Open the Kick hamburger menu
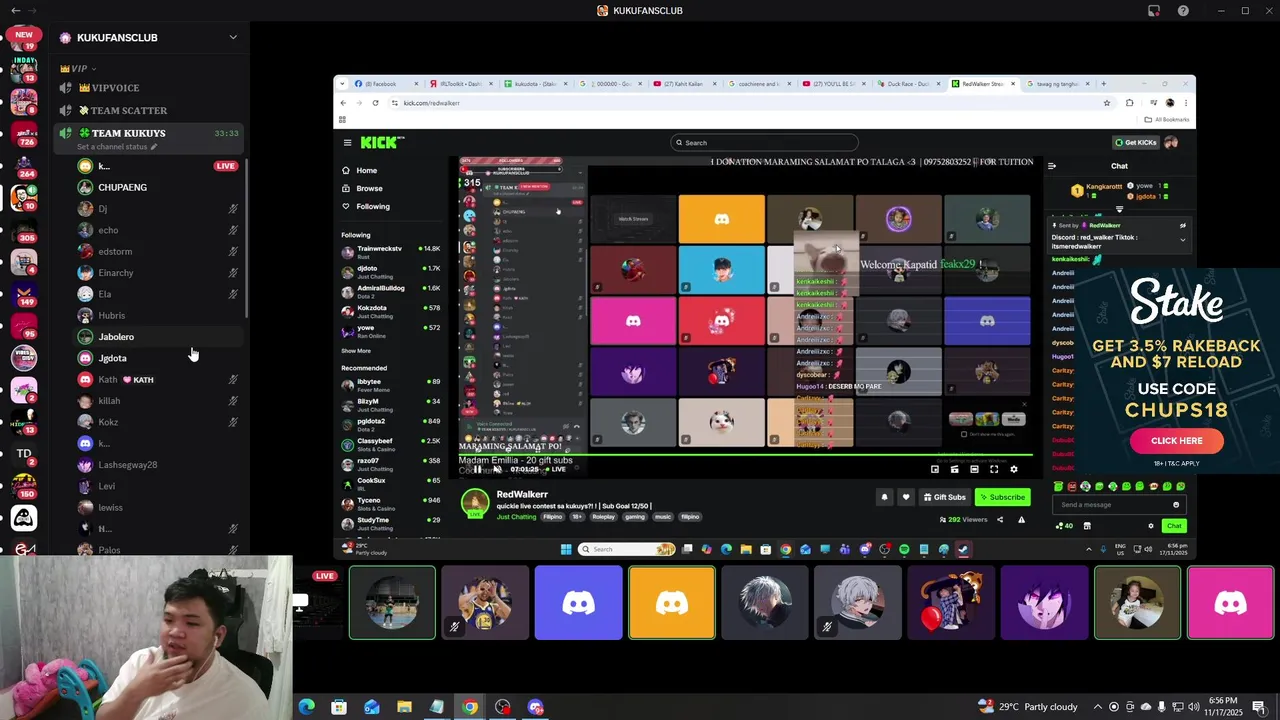The width and height of the screenshot is (1280, 720). (x=347, y=143)
